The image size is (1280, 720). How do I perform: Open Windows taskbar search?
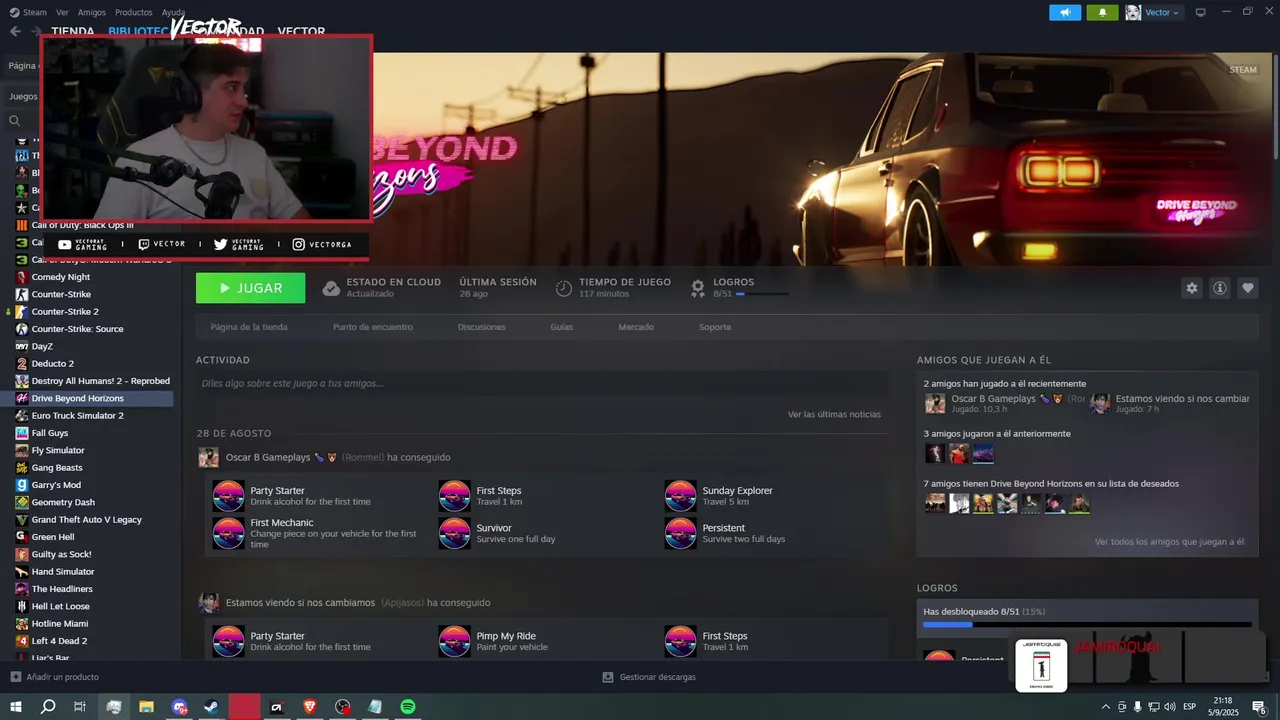tap(47, 707)
